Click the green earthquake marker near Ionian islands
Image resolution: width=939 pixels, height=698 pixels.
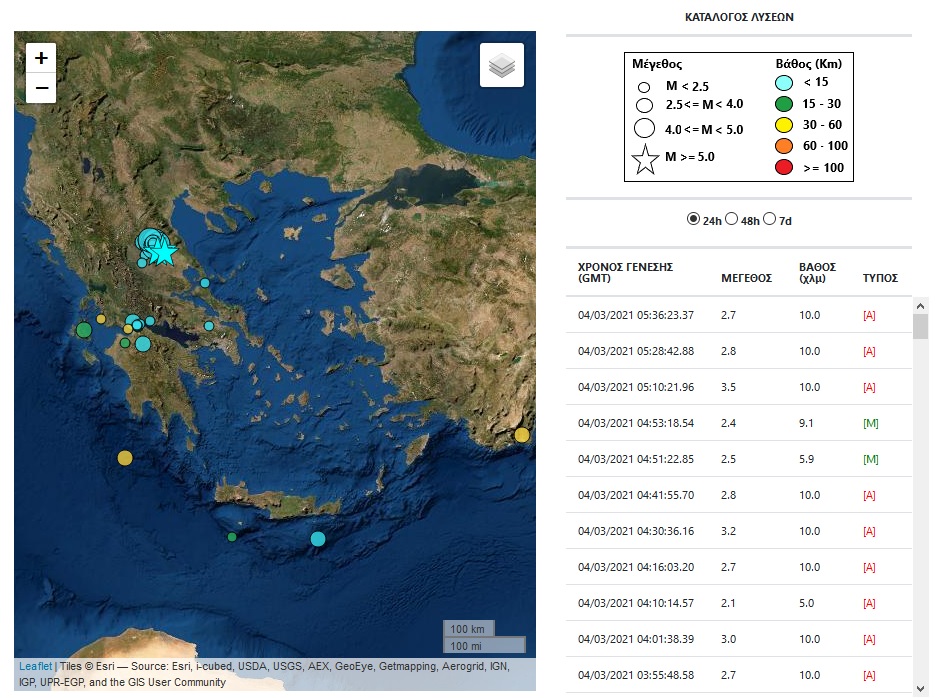pos(84,330)
